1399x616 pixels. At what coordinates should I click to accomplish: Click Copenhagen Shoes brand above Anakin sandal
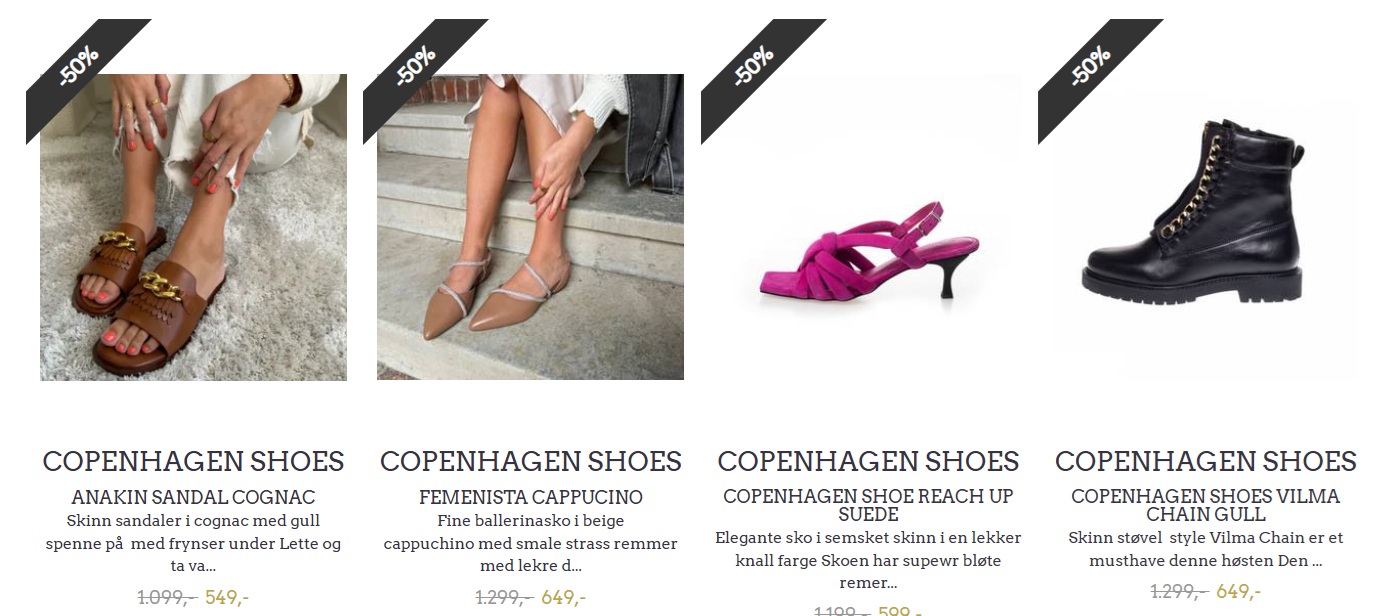193,461
